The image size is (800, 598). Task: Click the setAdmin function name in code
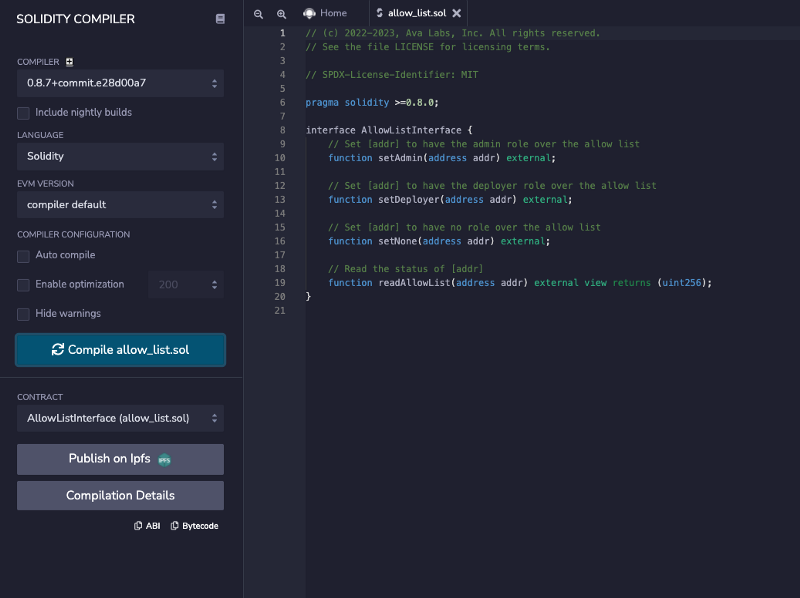point(401,158)
